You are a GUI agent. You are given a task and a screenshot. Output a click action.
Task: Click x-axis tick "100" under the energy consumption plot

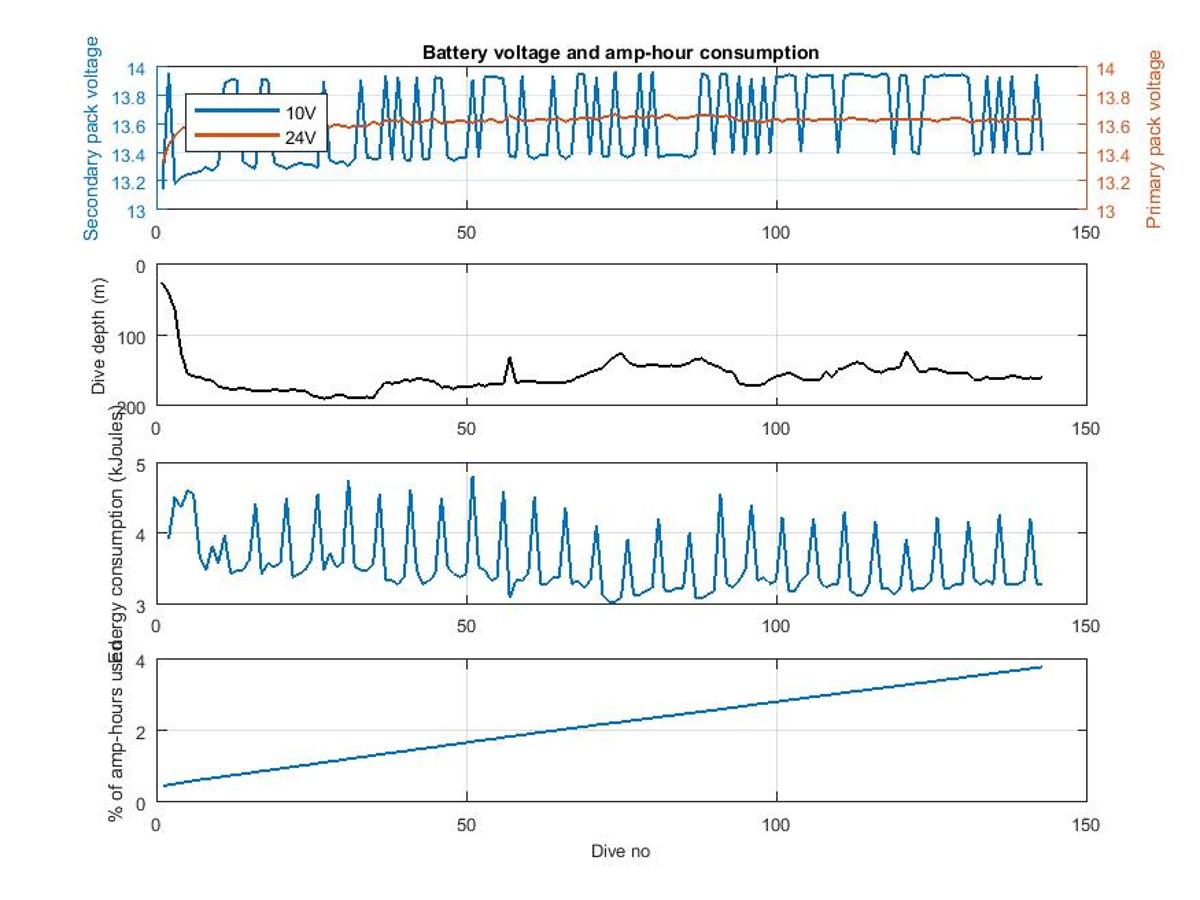pyautogui.click(x=776, y=626)
